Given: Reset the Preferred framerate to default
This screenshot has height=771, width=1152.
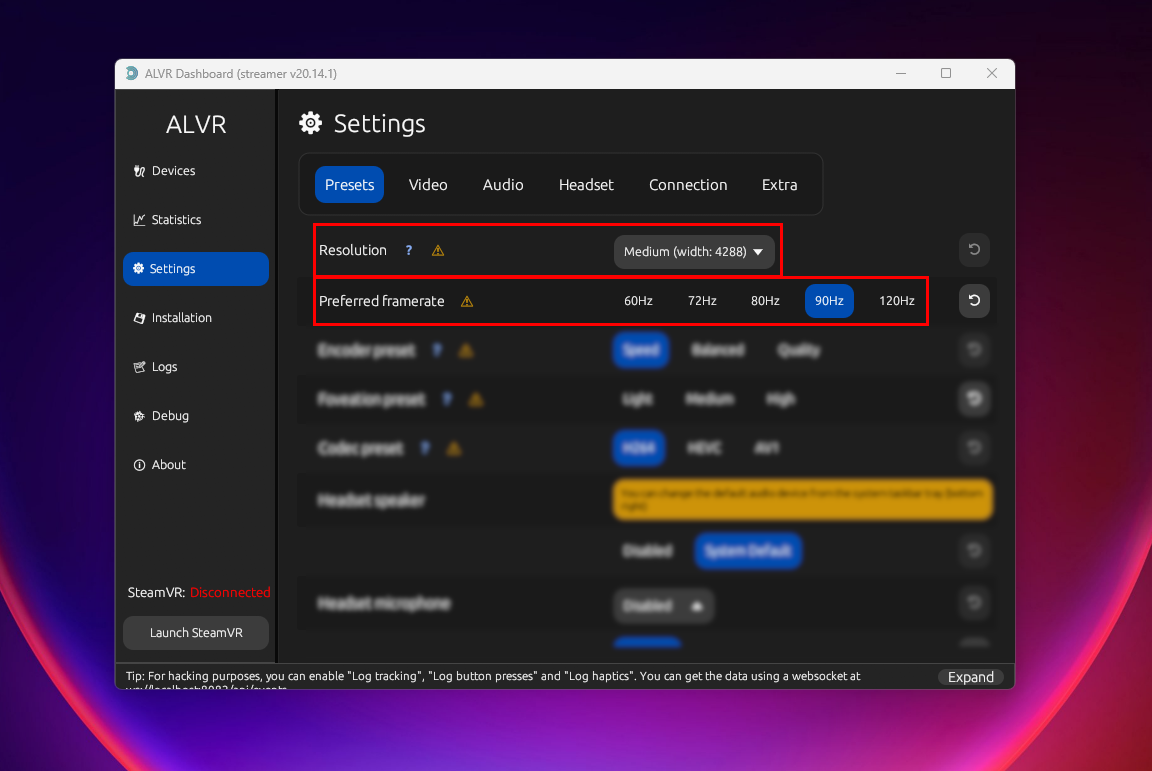Looking at the screenshot, I should tap(974, 301).
